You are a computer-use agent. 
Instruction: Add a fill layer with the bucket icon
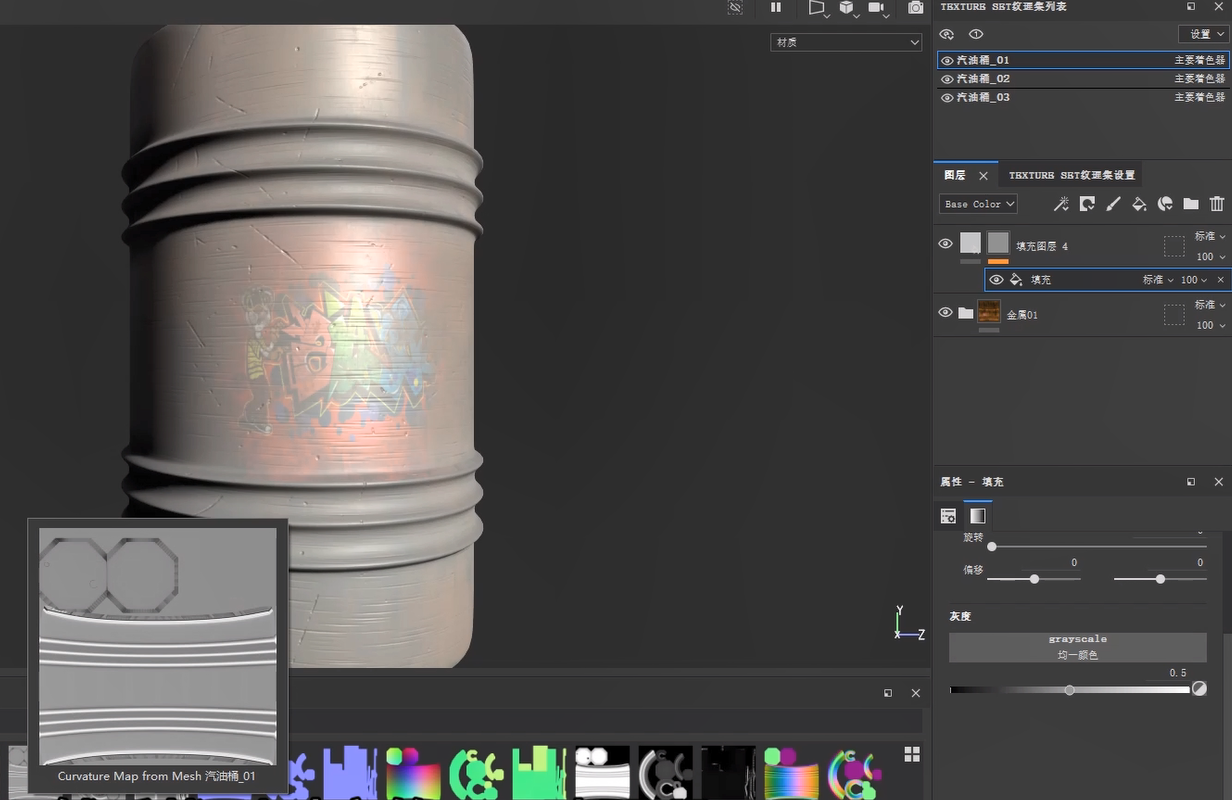(1139, 204)
